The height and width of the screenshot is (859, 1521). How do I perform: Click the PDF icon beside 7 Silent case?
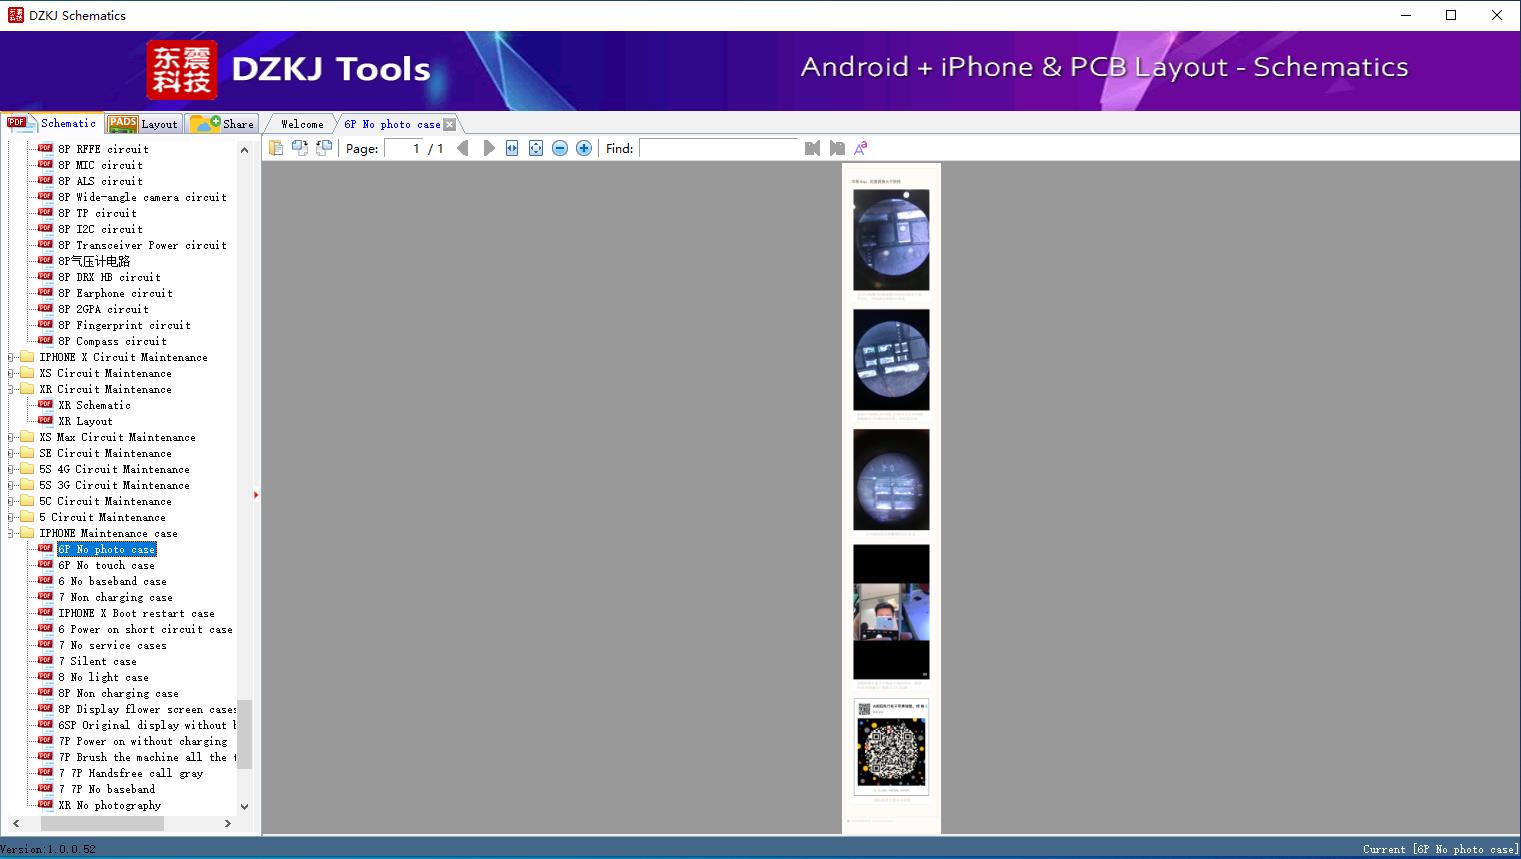point(45,661)
